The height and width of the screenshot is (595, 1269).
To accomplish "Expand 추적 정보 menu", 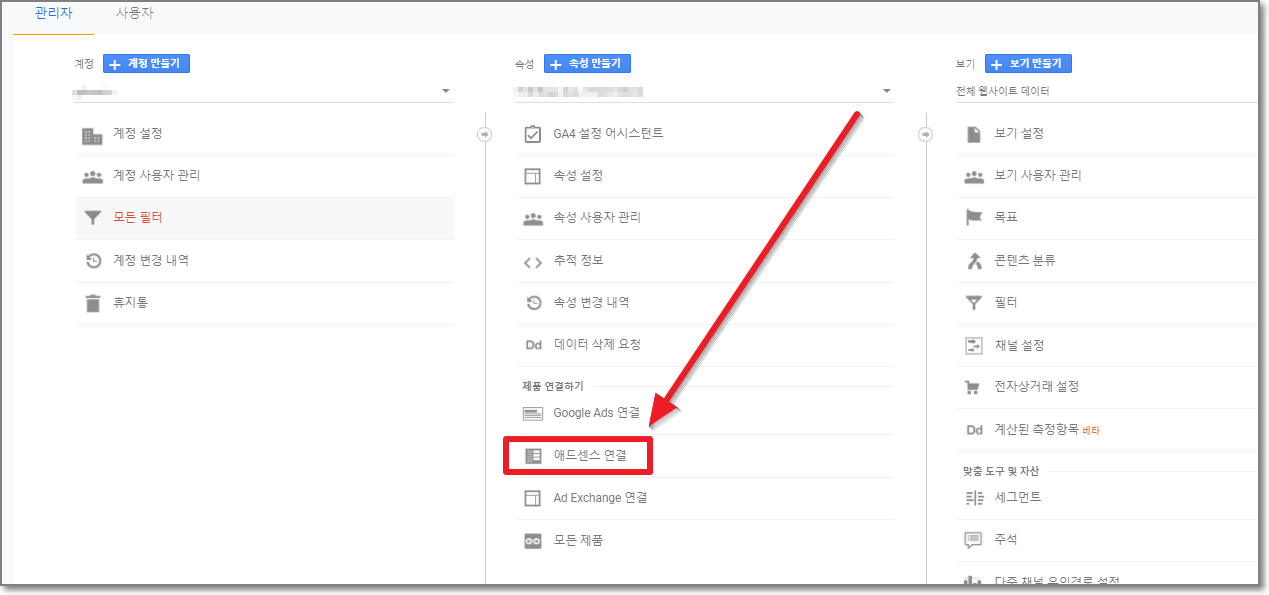I will (x=704, y=260).
